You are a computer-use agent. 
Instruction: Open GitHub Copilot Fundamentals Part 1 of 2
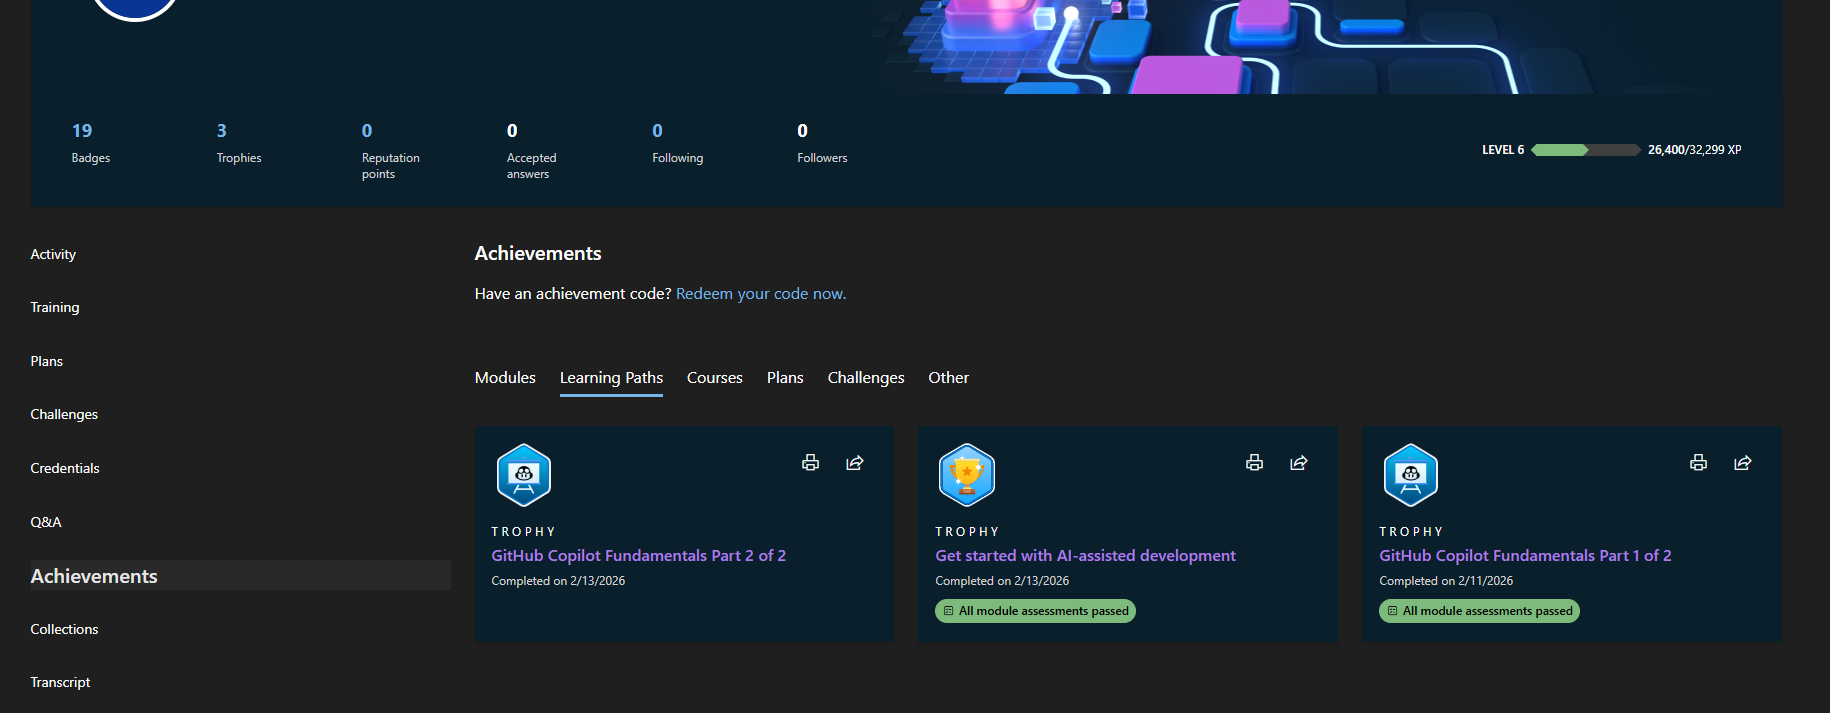point(1525,556)
